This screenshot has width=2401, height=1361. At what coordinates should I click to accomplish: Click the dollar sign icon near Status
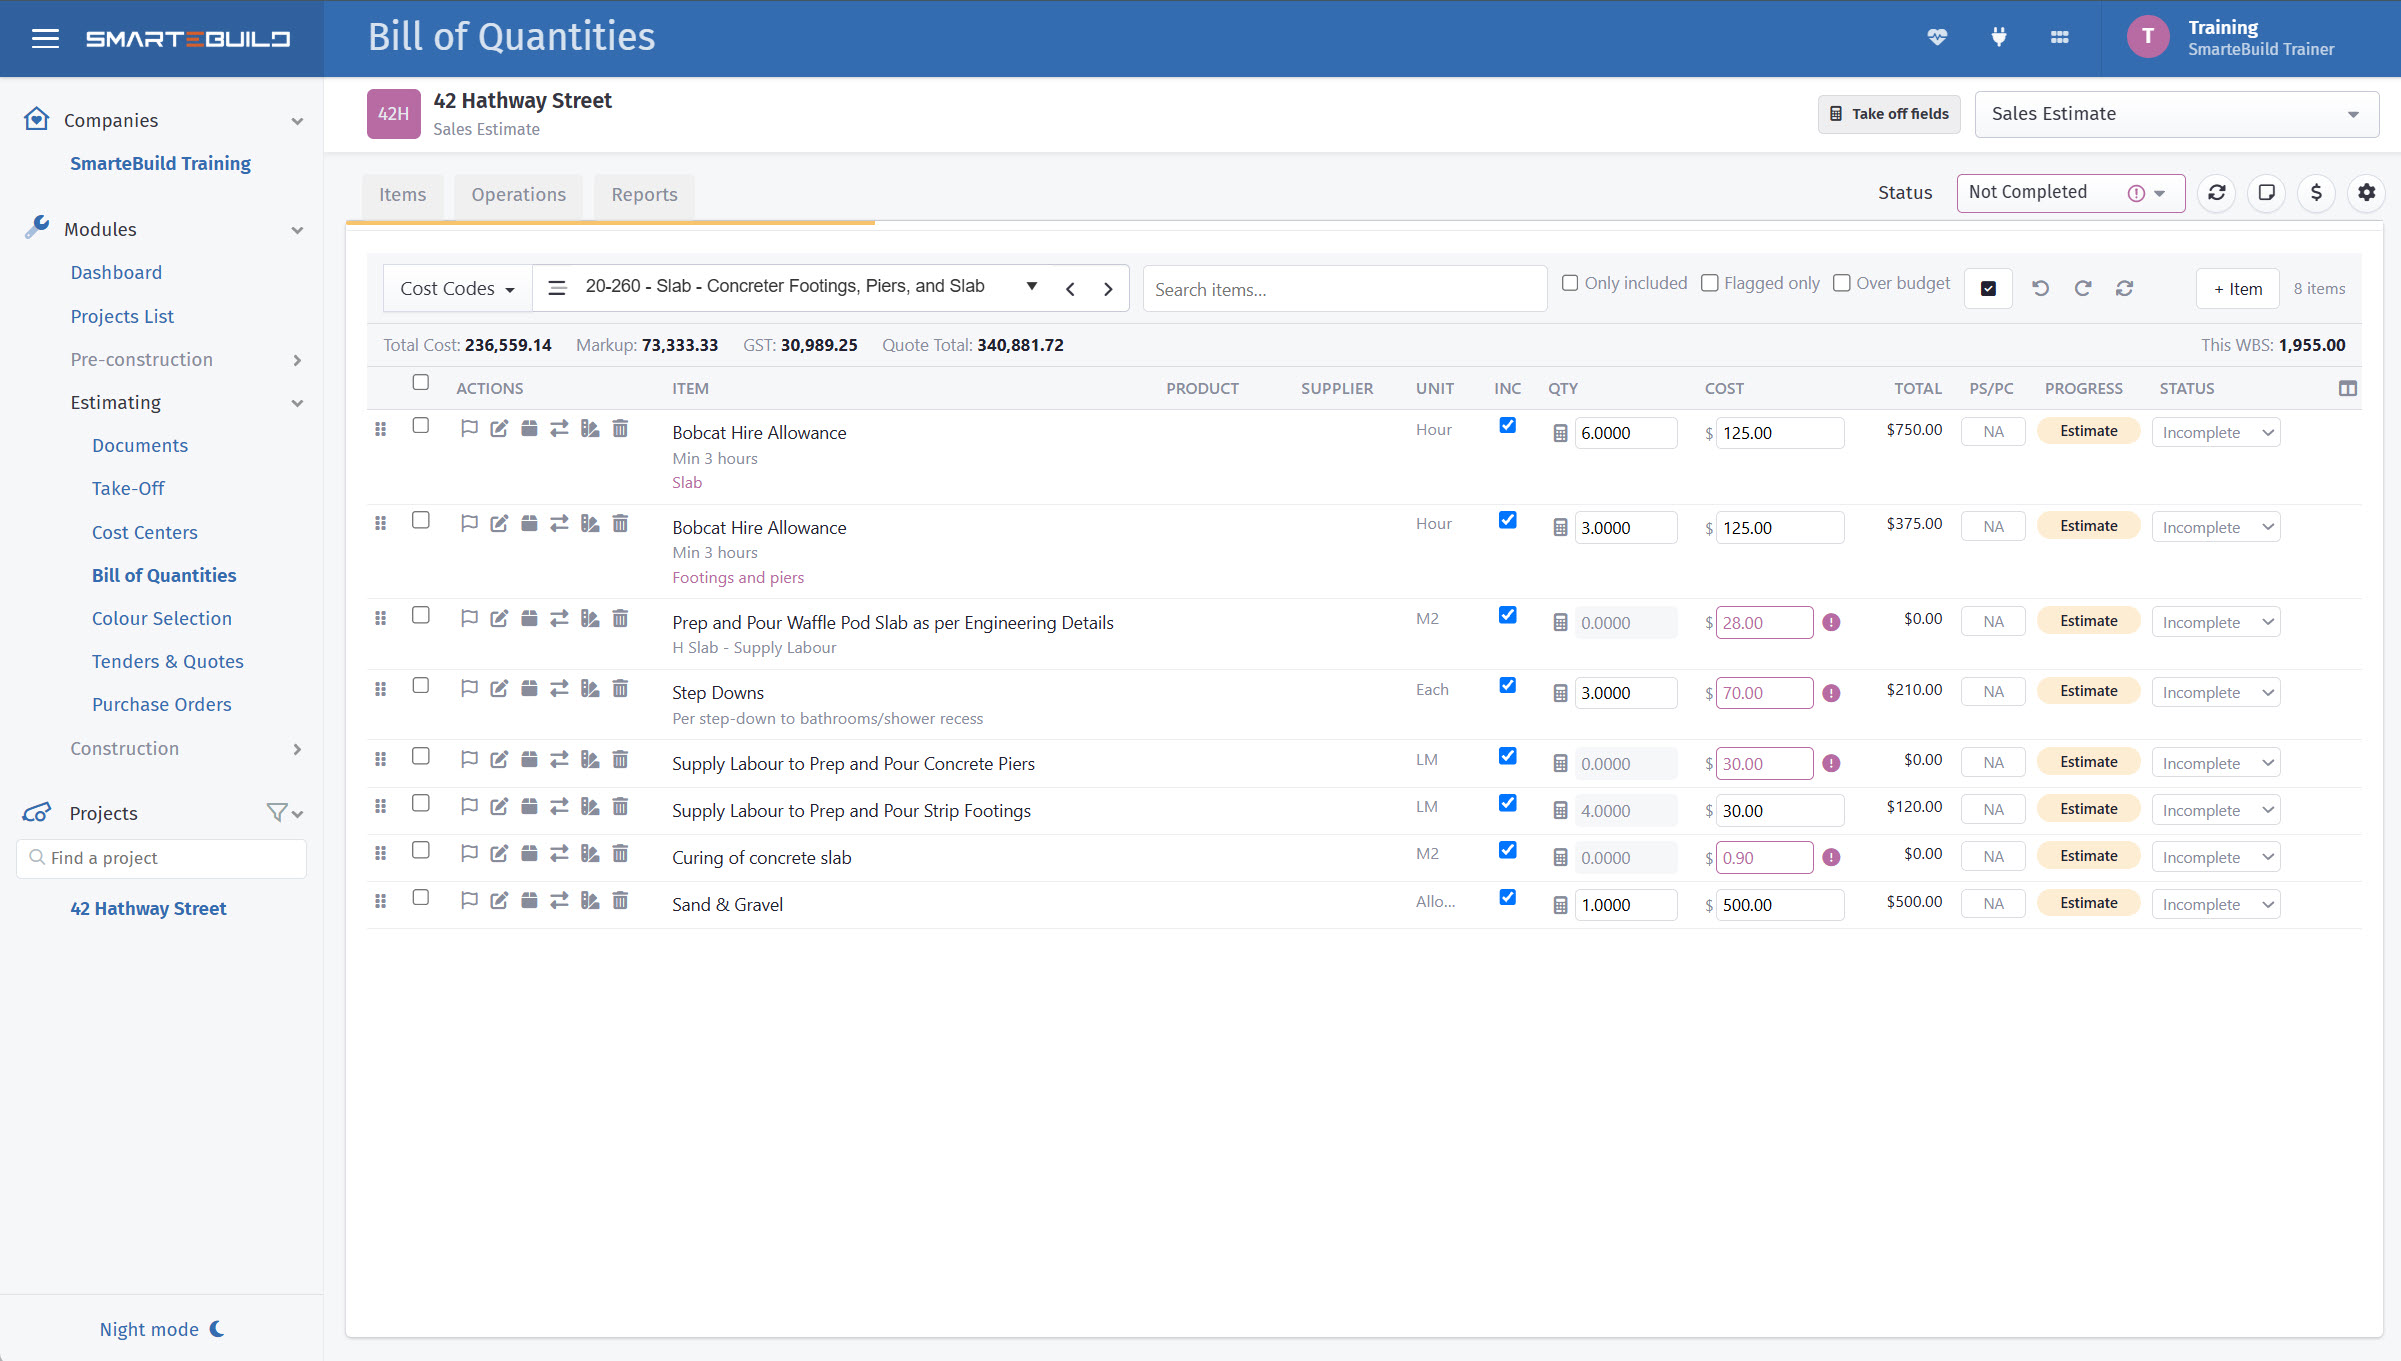point(2316,192)
